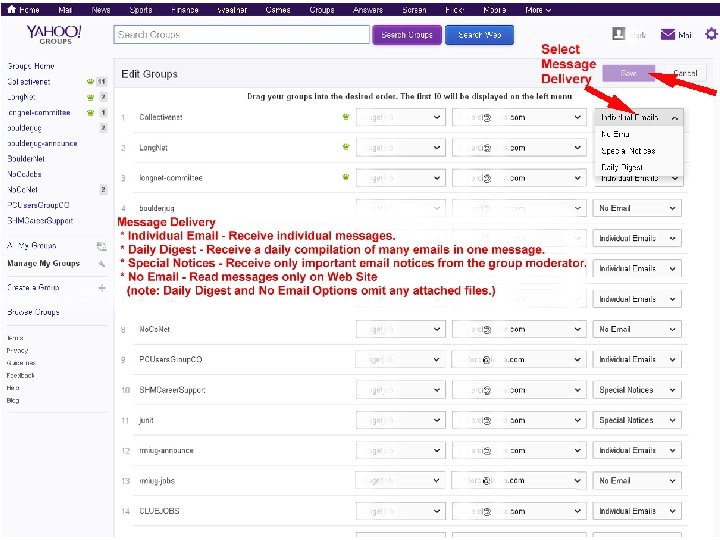This screenshot has height=540, width=720.
Task: Open the Weather tab in top bar
Action: pos(232,10)
